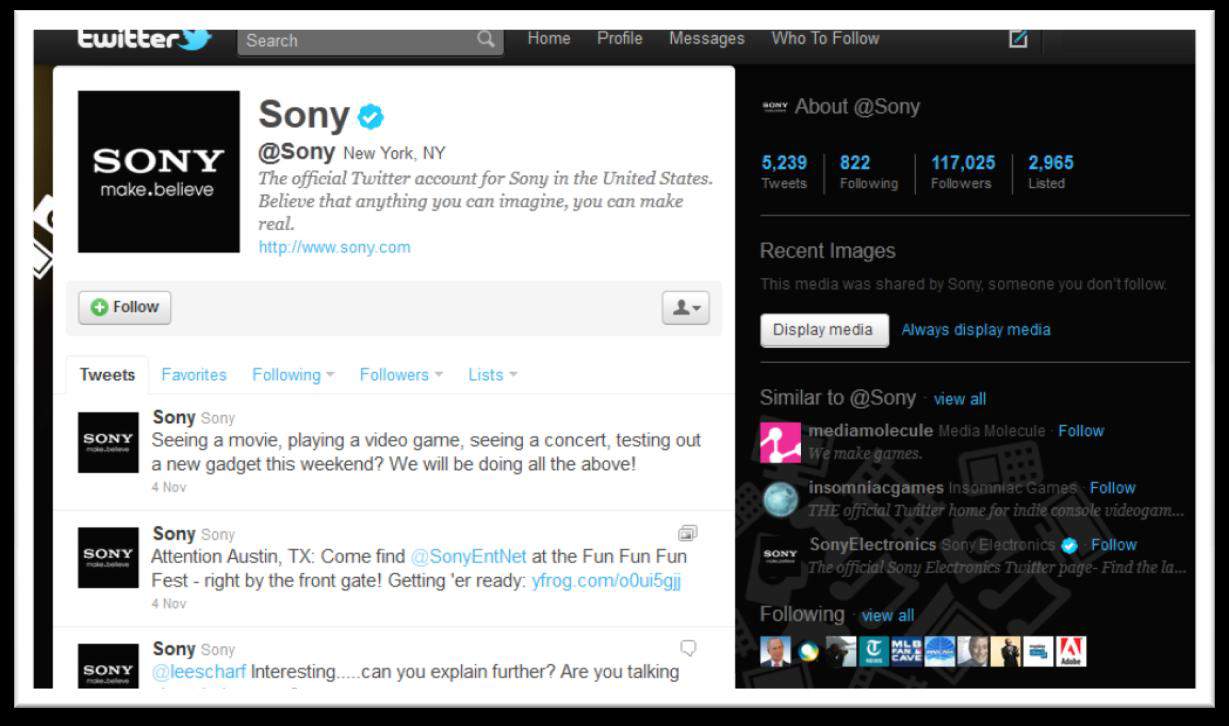Expand the Followers tab dropdown arrow
The width and height of the screenshot is (1229, 726).
point(438,375)
